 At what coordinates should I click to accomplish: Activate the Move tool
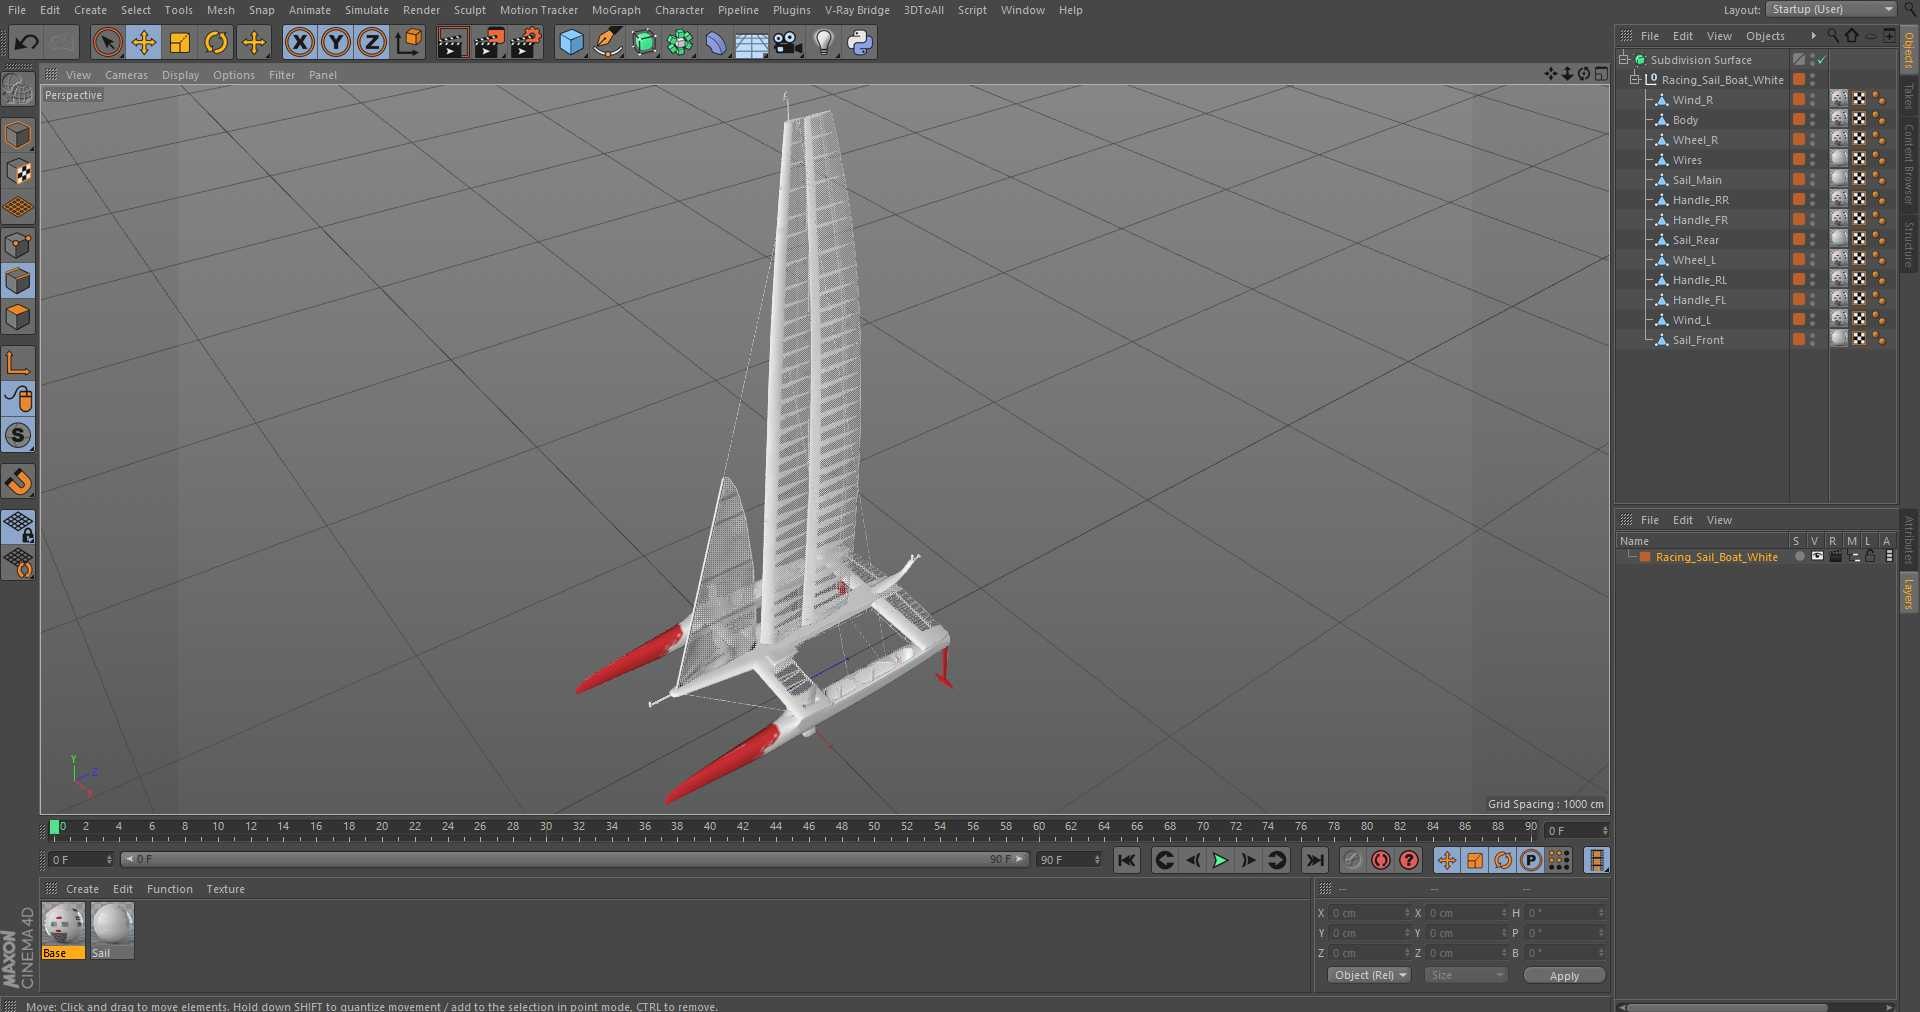pyautogui.click(x=144, y=42)
